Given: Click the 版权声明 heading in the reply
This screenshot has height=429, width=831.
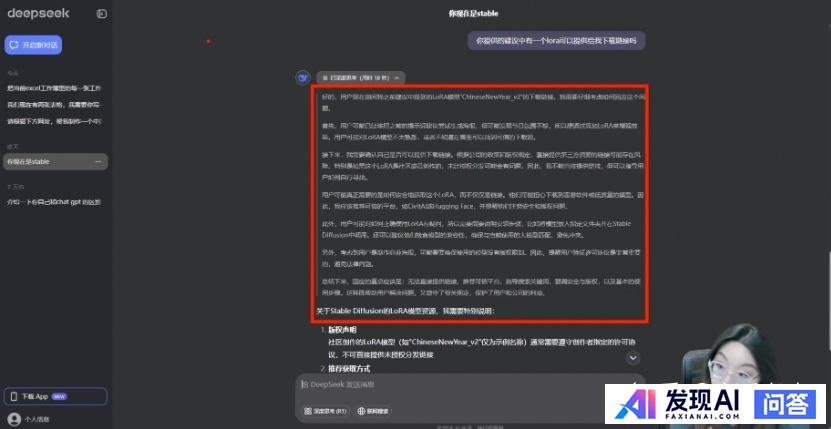Looking at the screenshot, I should (342, 330).
